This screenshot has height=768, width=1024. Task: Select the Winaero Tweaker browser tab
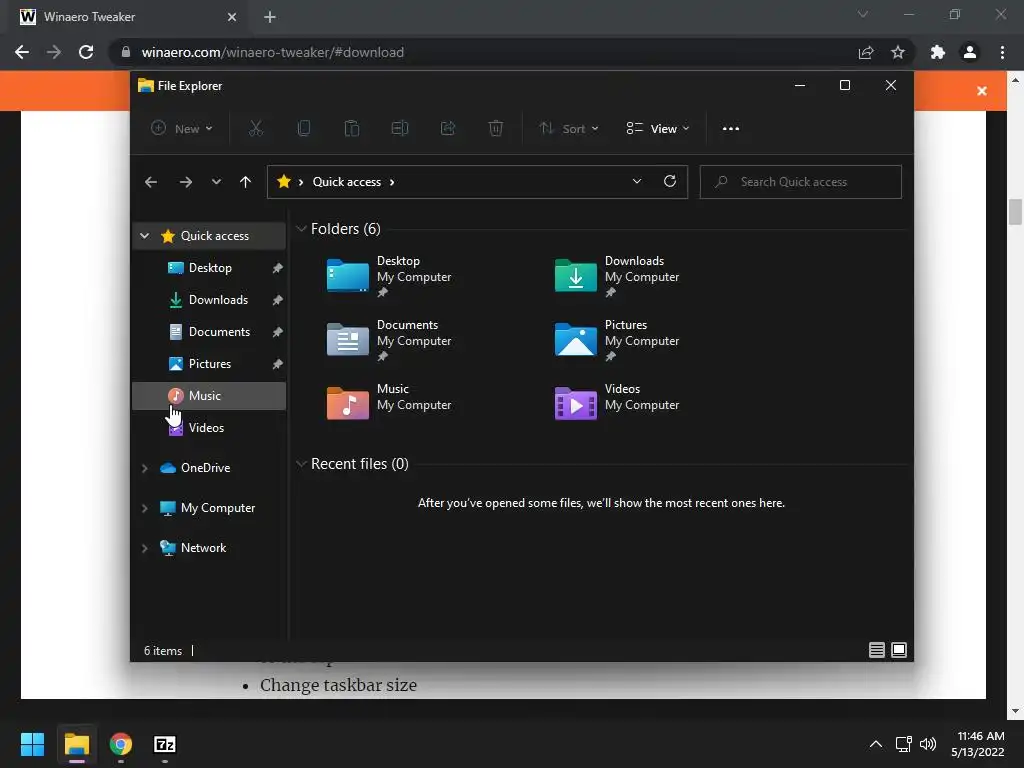coord(127,17)
